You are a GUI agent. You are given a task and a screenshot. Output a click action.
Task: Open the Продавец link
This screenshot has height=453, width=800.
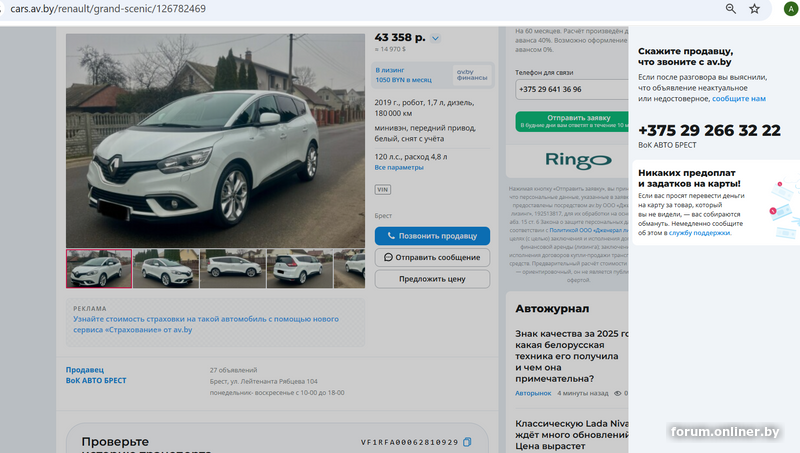tap(85, 370)
